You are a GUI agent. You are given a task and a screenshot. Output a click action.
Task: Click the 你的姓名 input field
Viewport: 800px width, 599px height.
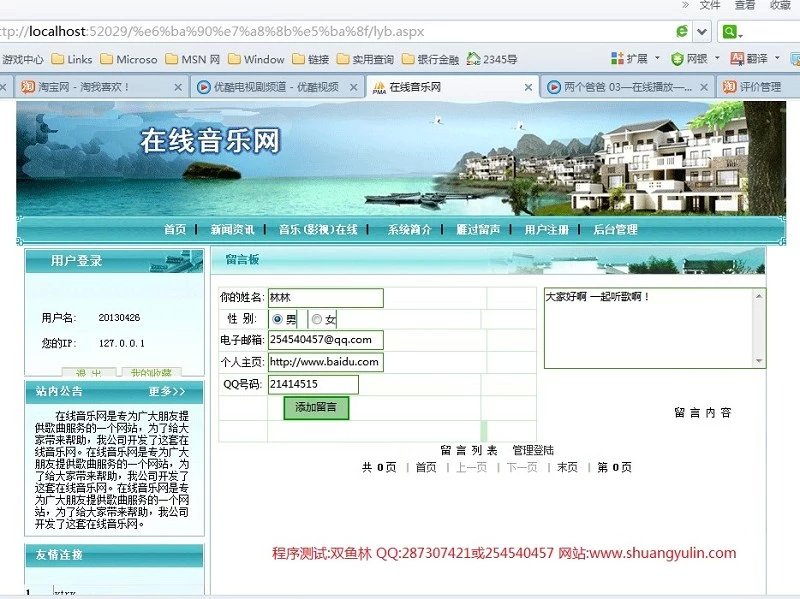tap(326, 298)
